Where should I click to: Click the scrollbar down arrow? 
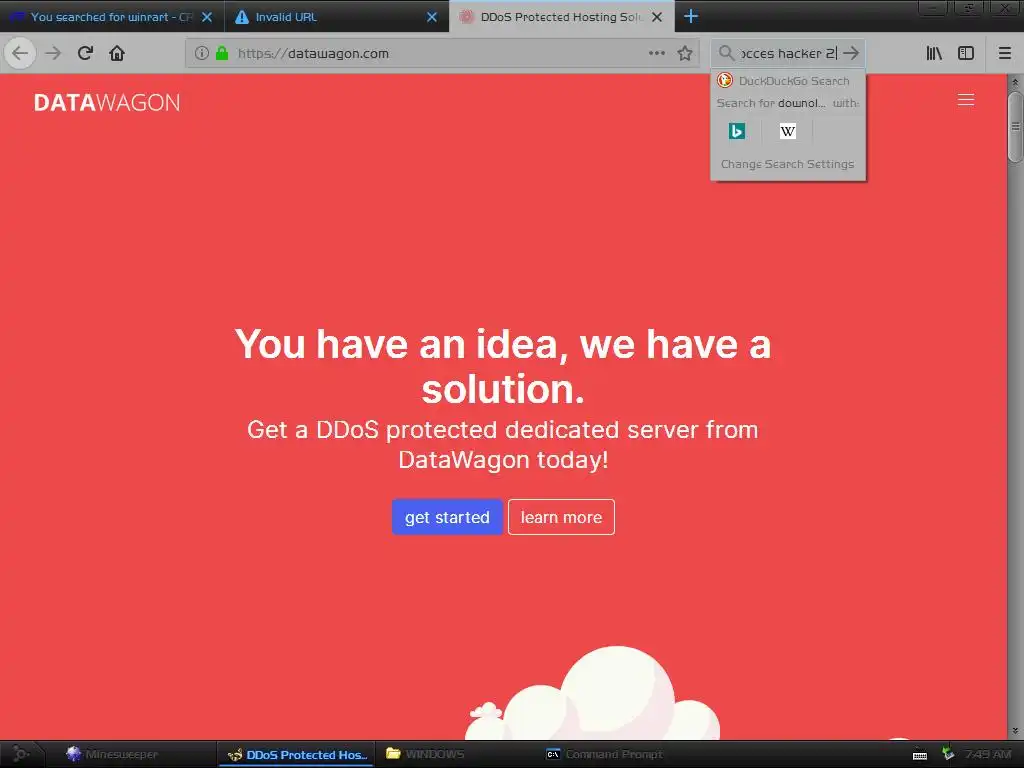click(1015, 731)
